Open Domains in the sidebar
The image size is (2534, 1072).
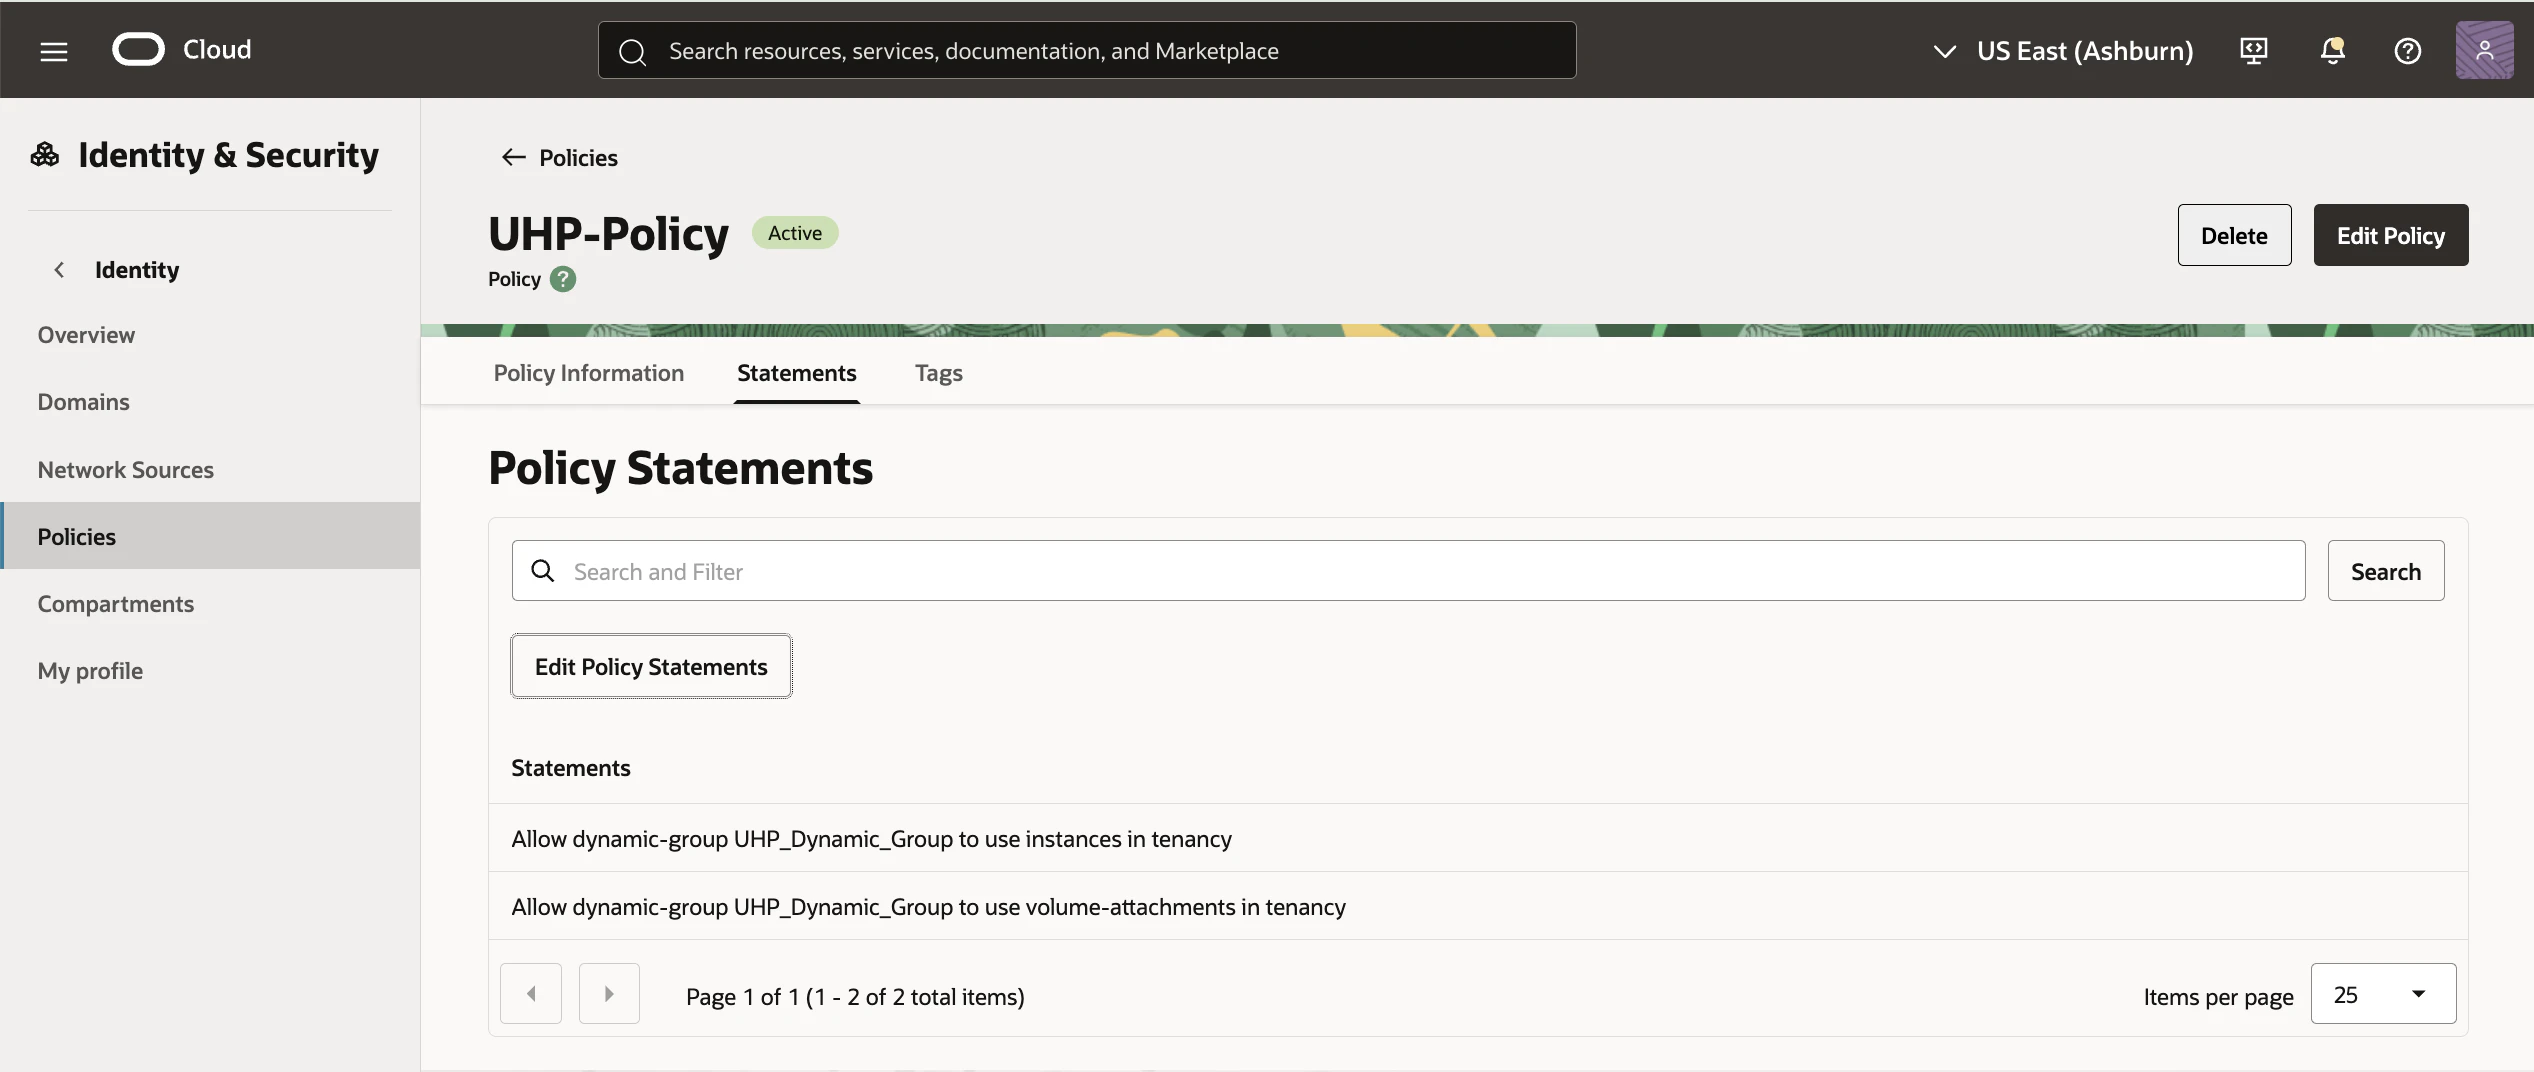coord(210,402)
